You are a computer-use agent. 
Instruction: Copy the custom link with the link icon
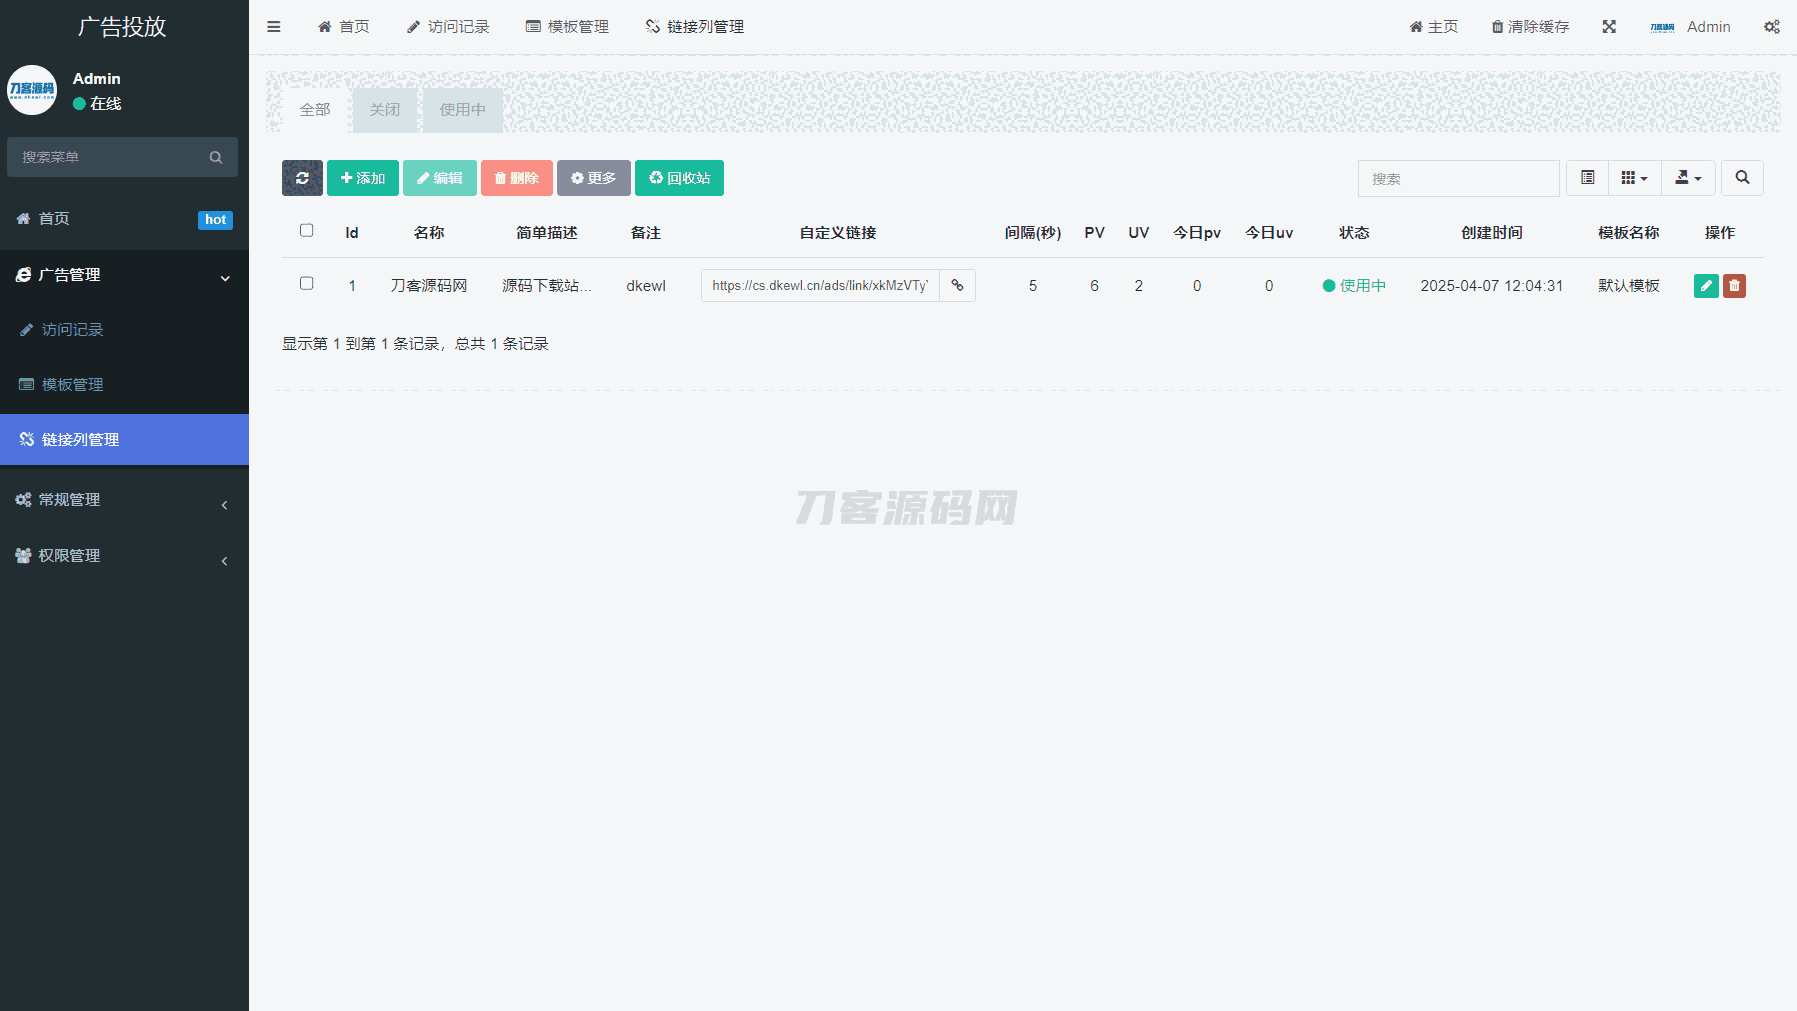[x=957, y=285]
